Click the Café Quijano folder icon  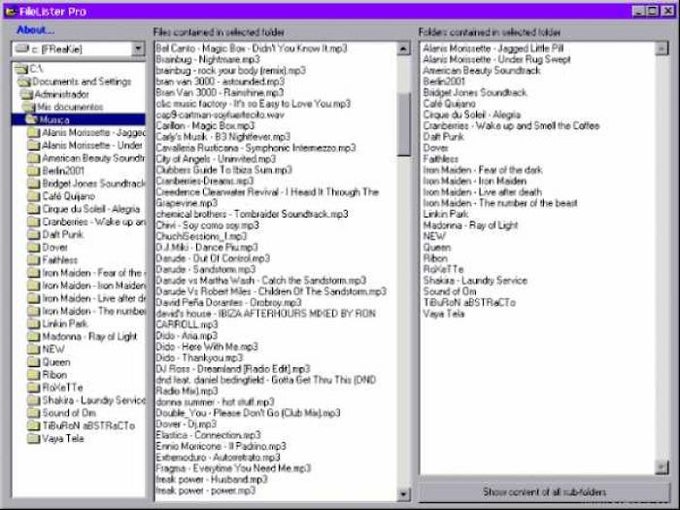pyautogui.click(x=33, y=196)
